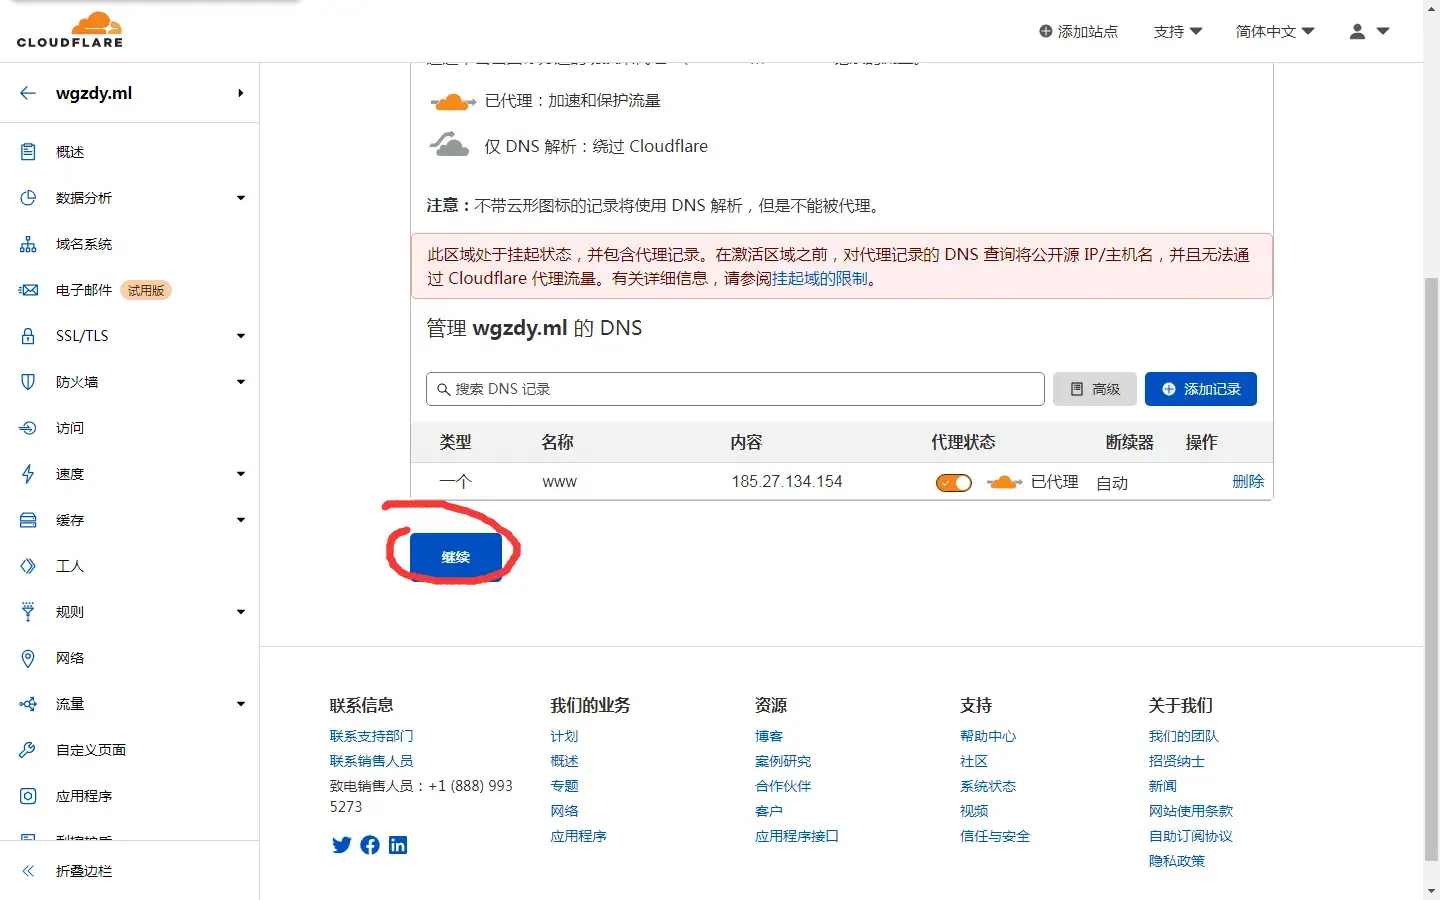Expand the 缓存 submenu arrow
This screenshot has width=1440, height=900.
tap(240, 520)
